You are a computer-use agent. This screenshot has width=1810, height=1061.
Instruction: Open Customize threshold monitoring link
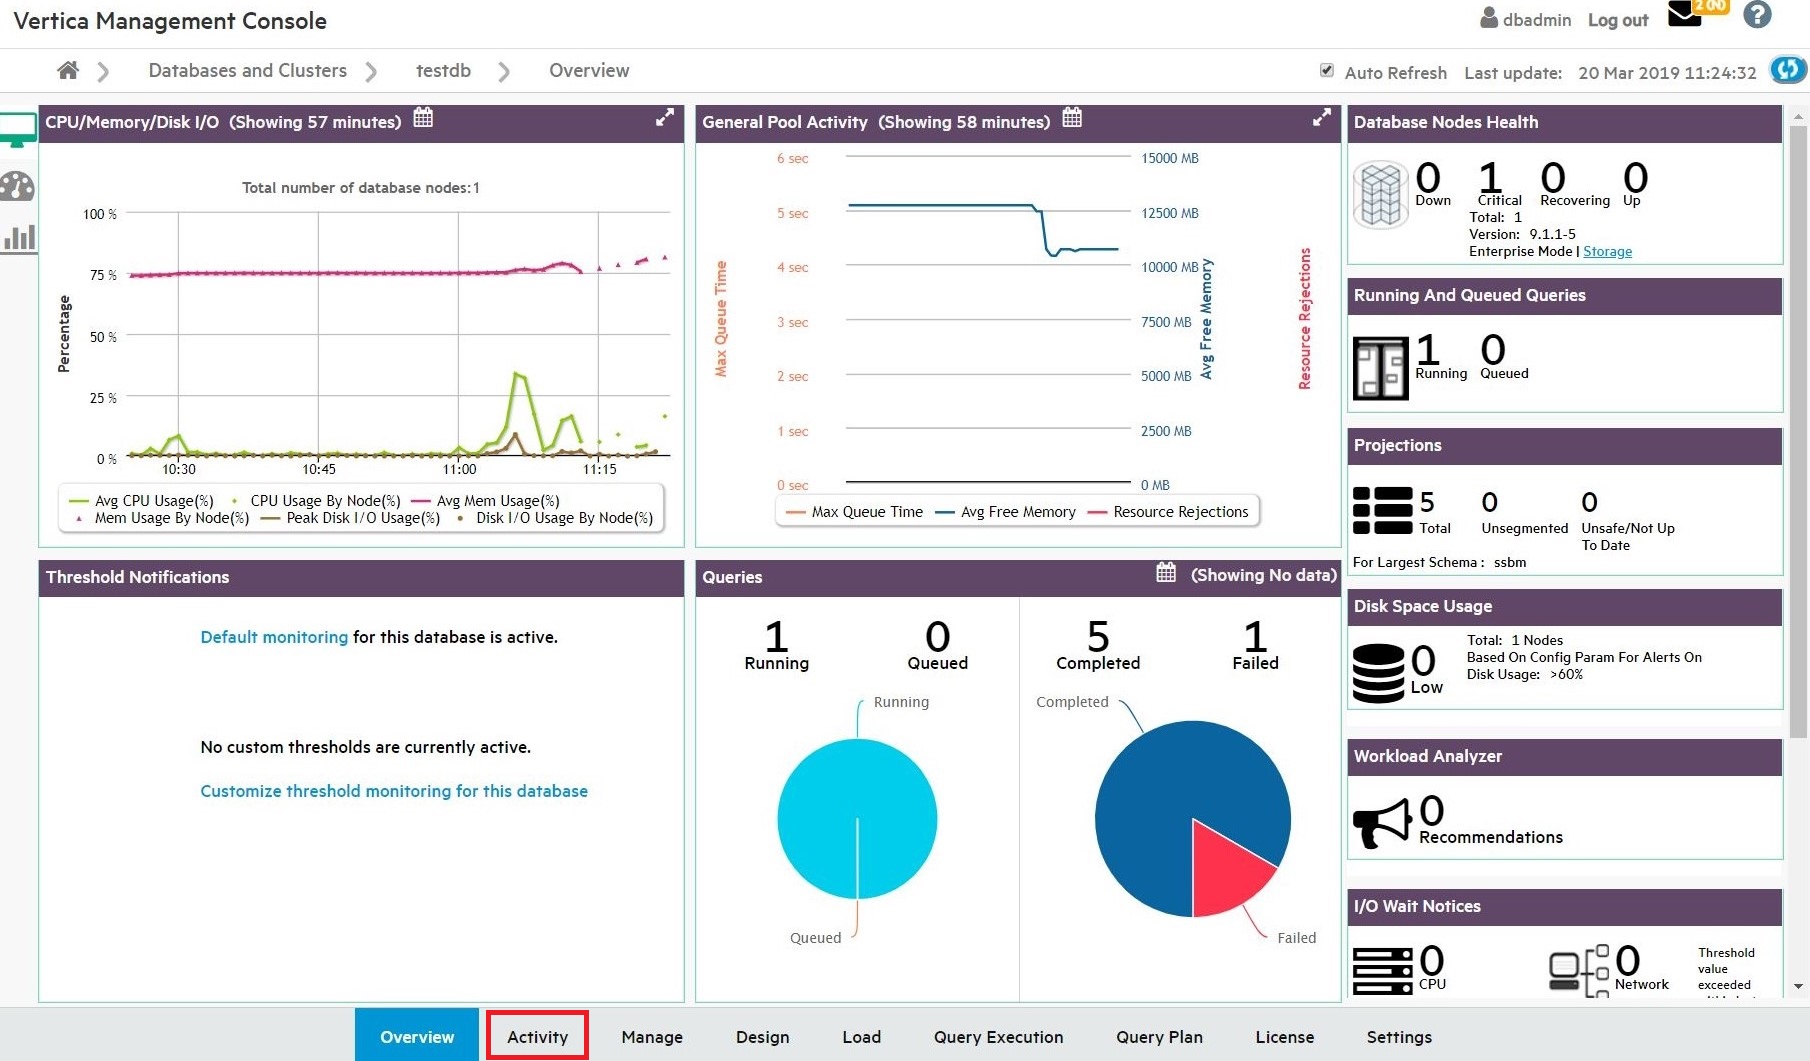(x=394, y=791)
